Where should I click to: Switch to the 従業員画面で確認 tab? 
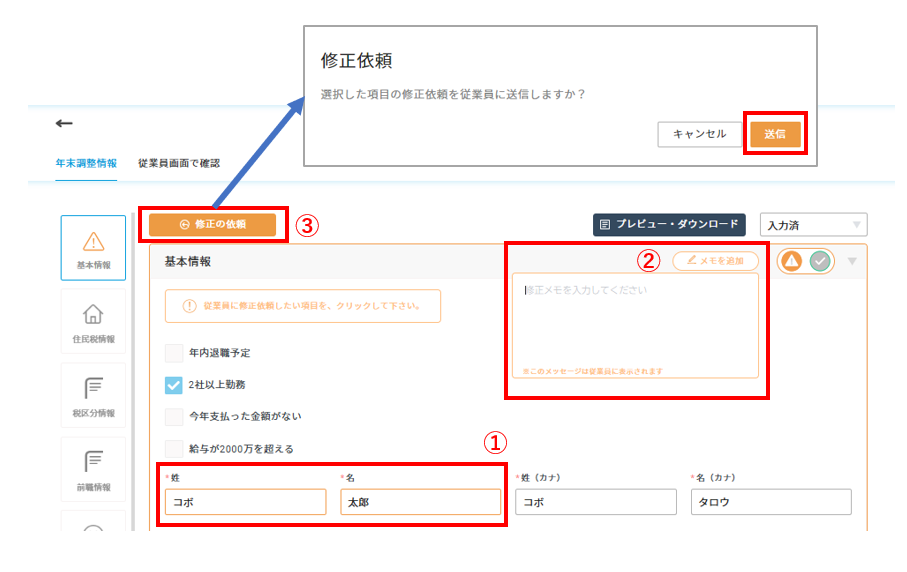[x=179, y=163]
